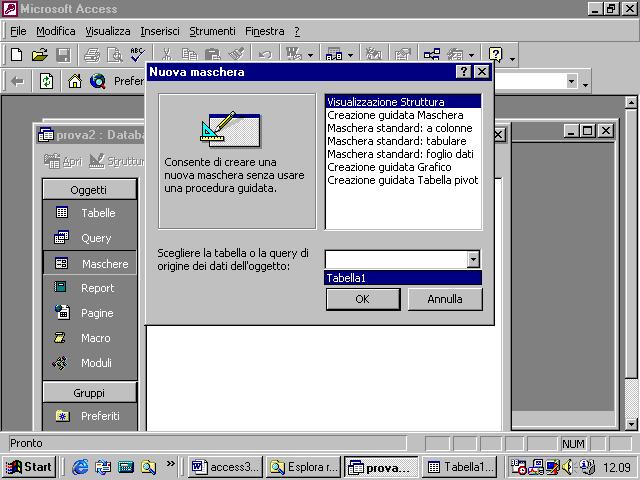Select Creazione guidata Maschera
Image resolution: width=640 pixels, height=480 pixels.
click(403, 115)
